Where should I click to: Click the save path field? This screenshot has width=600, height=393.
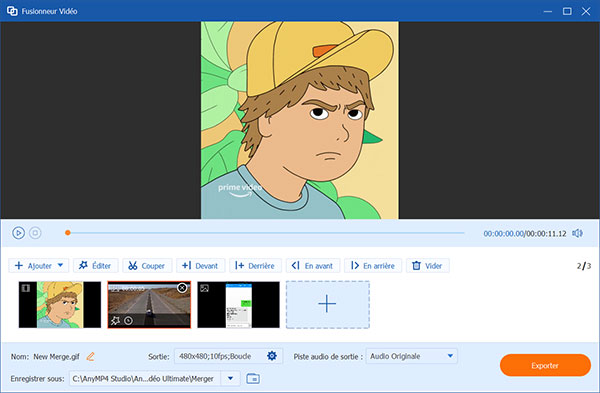point(145,379)
